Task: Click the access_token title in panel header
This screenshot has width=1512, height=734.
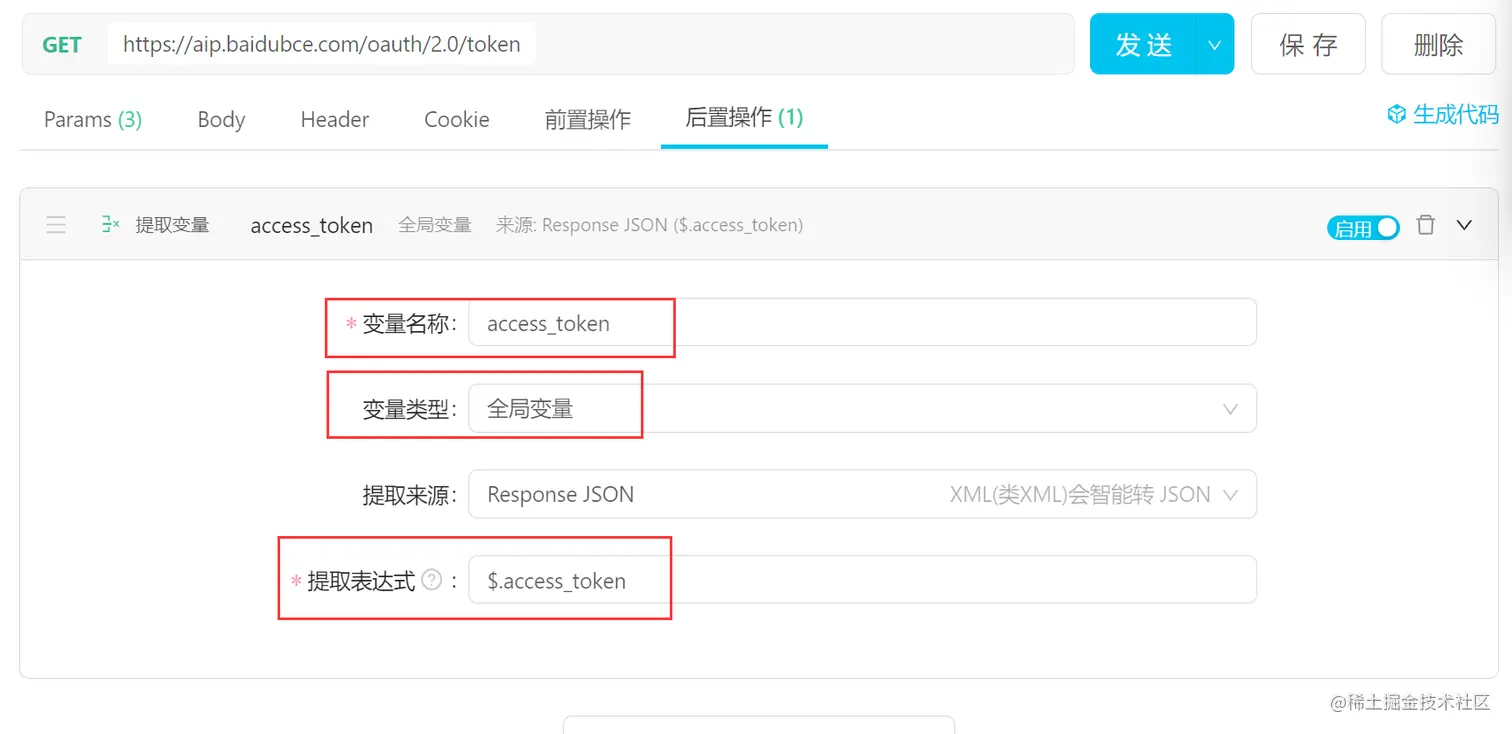Action: coord(312,226)
